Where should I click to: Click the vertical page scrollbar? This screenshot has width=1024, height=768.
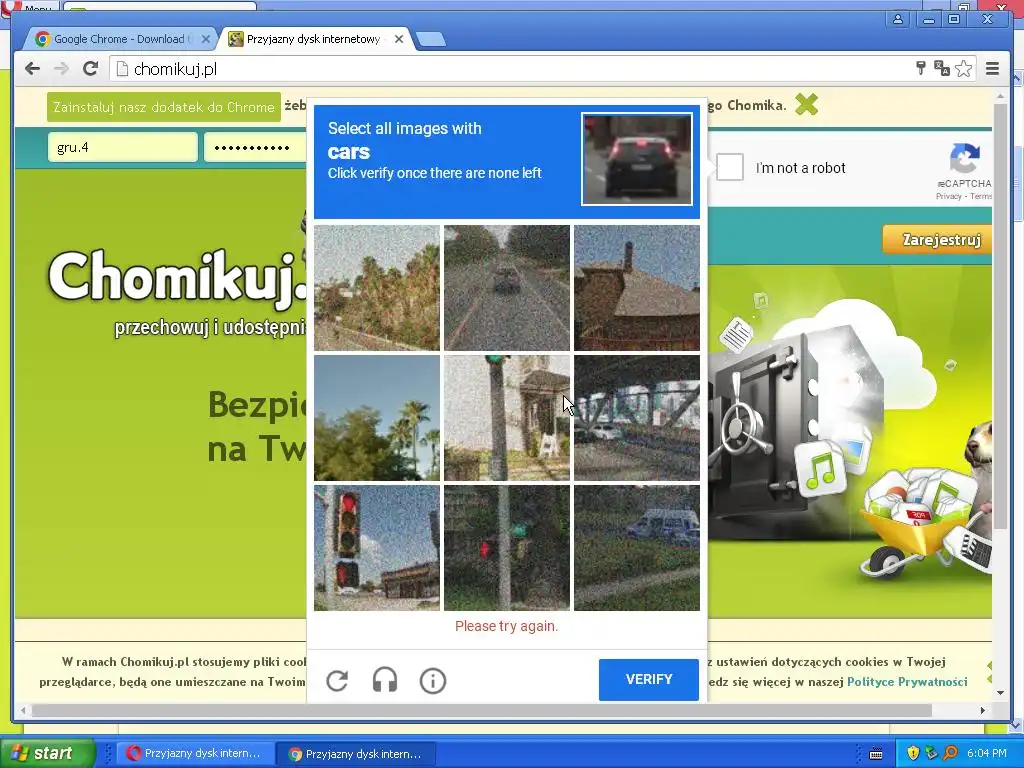point(1000,316)
